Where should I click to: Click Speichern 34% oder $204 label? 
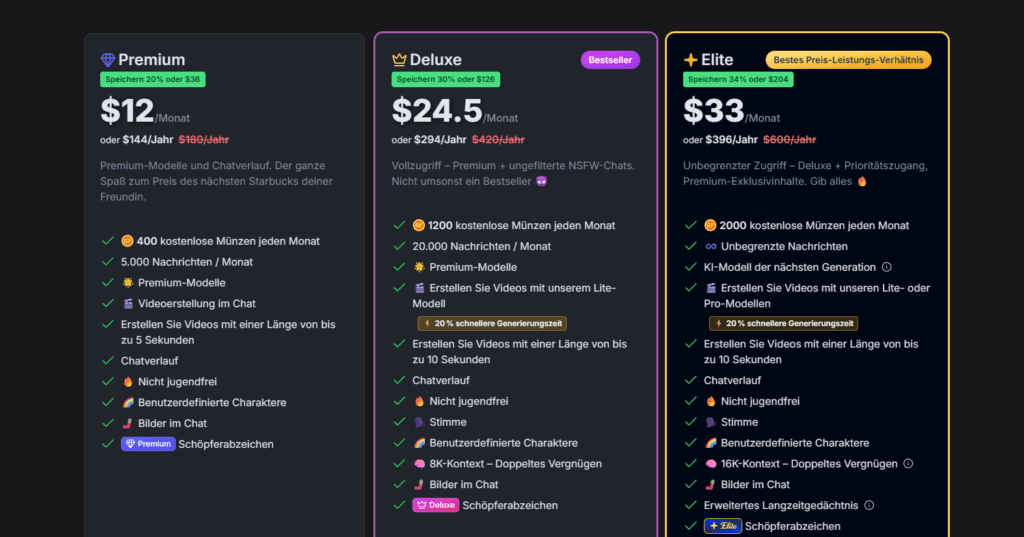tap(738, 80)
